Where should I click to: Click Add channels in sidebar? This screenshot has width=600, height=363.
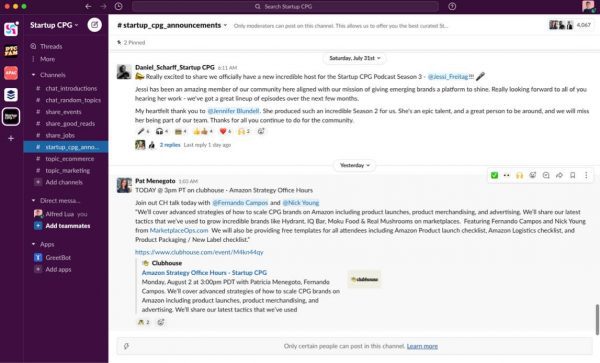pos(64,182)
